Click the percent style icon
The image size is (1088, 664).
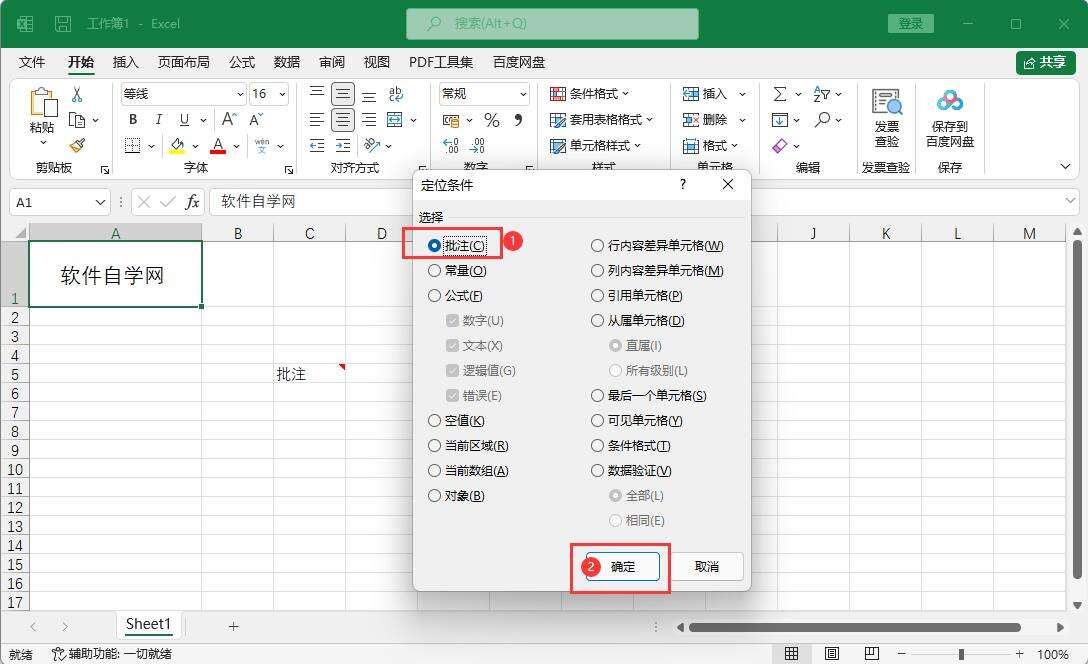(x=491, y=120)
